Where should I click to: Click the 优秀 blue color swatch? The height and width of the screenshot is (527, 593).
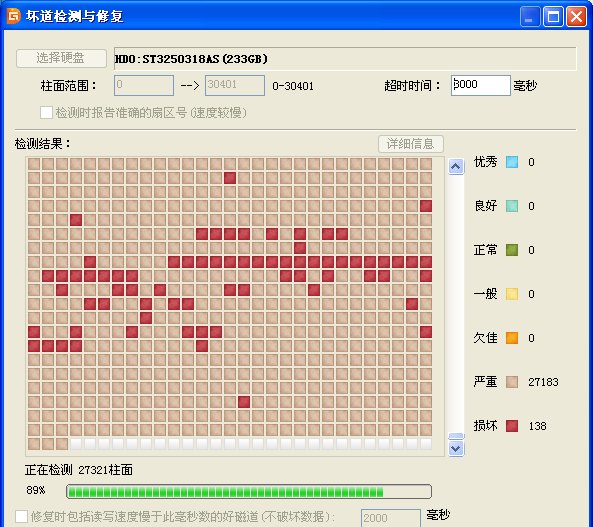(x=512, y=162)
